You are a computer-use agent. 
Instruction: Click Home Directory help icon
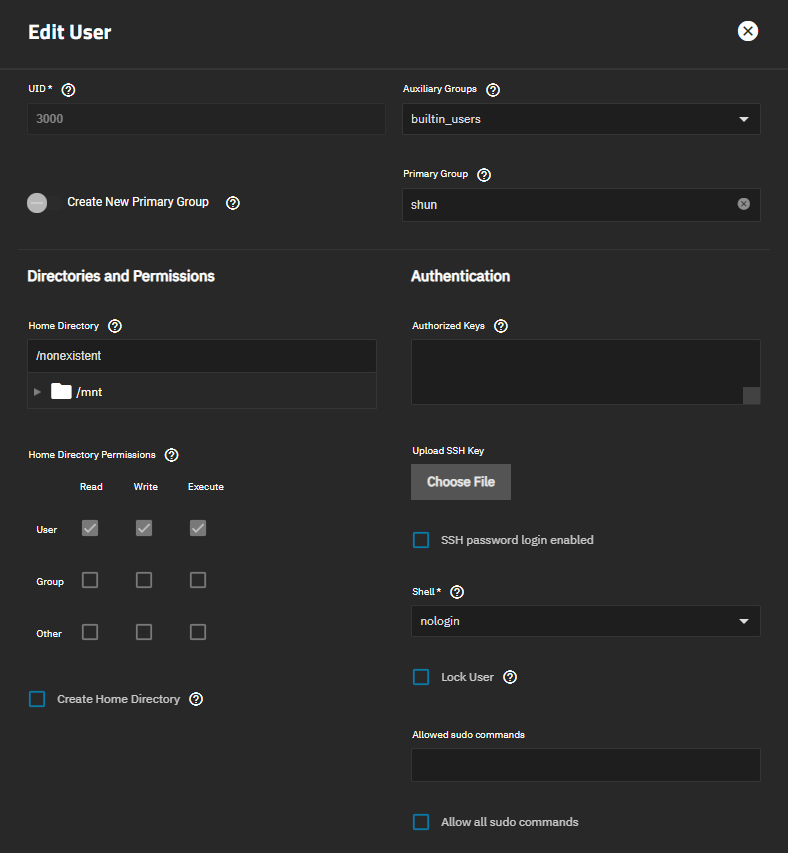coord(115,326)
